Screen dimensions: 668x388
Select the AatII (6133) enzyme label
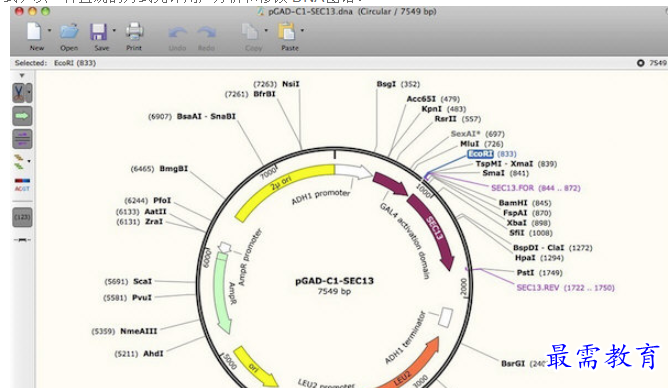click(x=141, y=212)
